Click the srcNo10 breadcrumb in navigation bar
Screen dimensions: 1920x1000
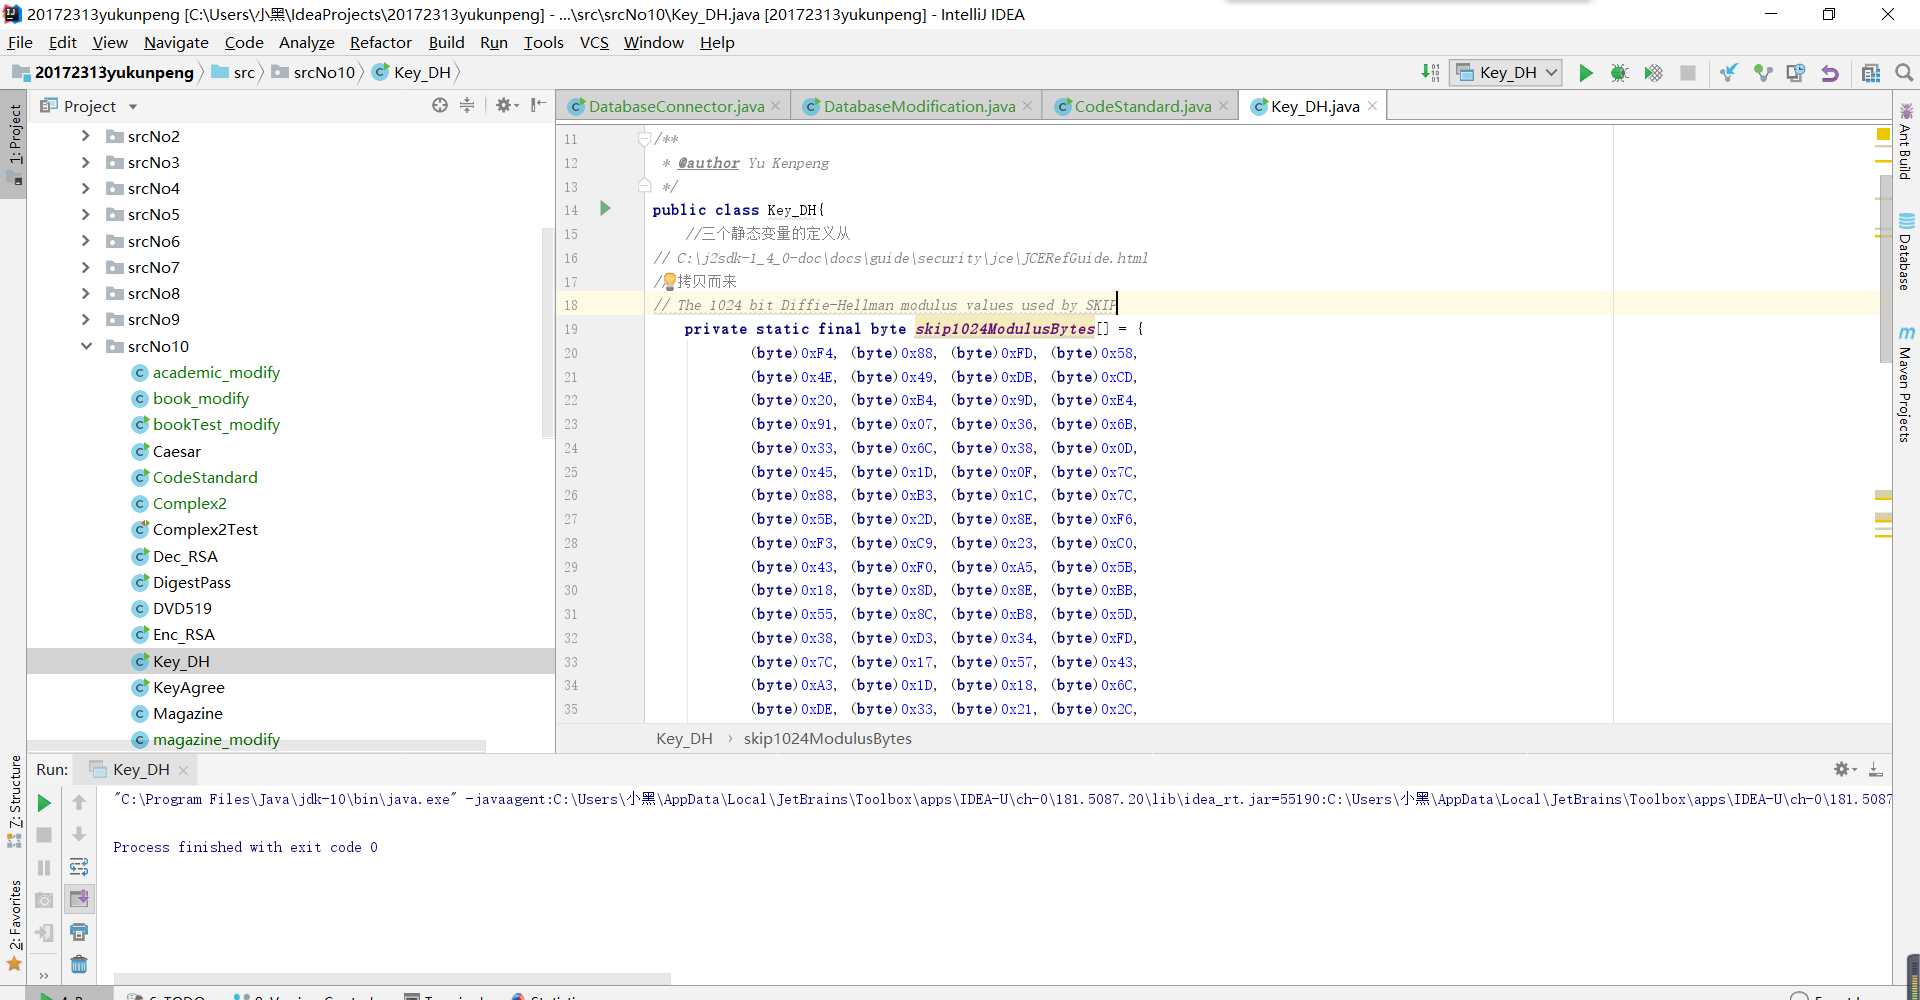pyautogui.click(x=313, y=72)
